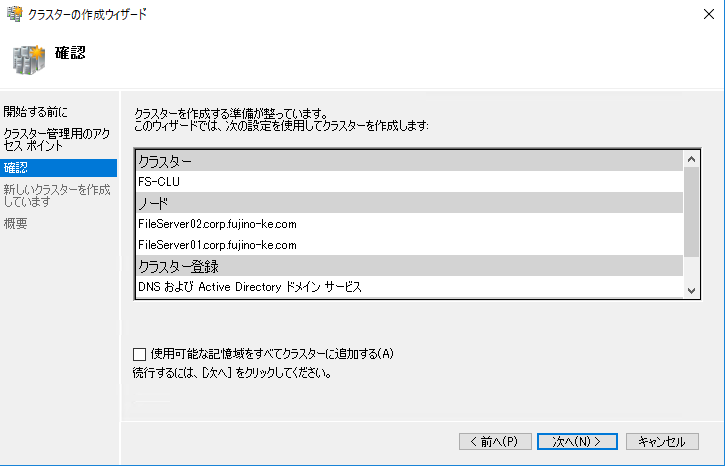
Task: Select 新しいクラスターを作成しています step
Action: 56,196
